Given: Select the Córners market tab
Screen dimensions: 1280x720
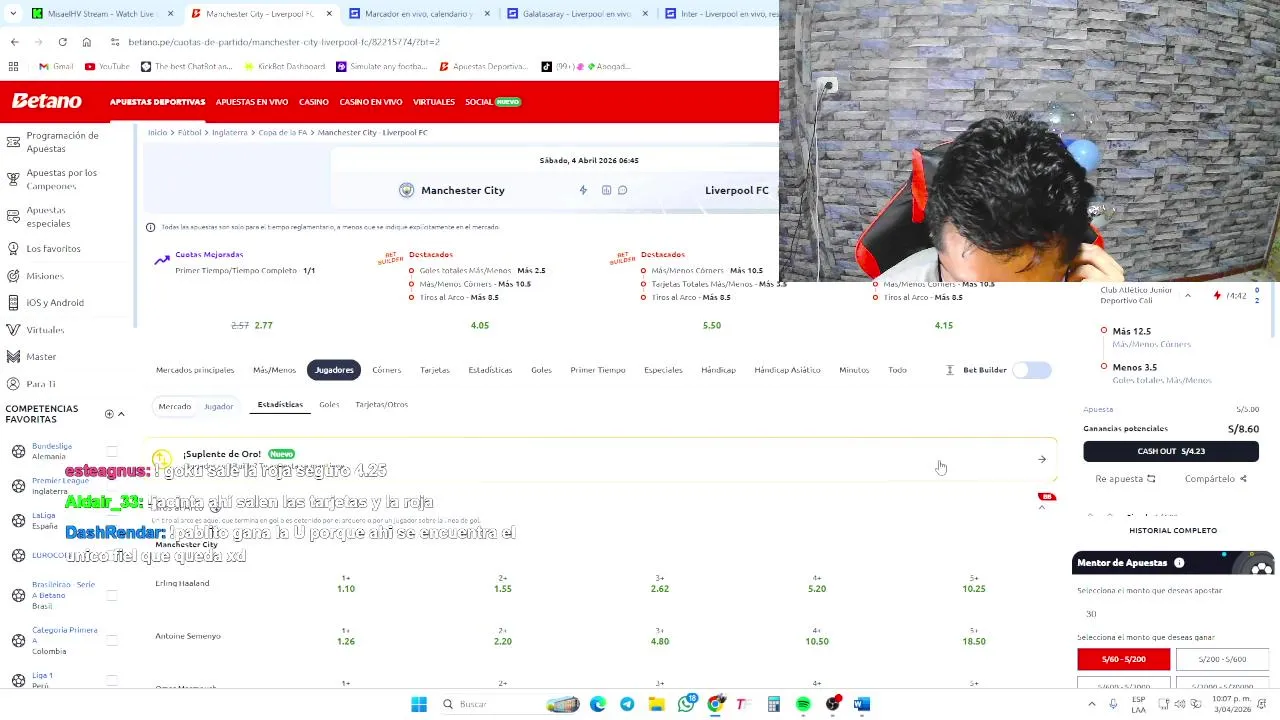Looking at the screenshot, I should click(x=386, y=370).
